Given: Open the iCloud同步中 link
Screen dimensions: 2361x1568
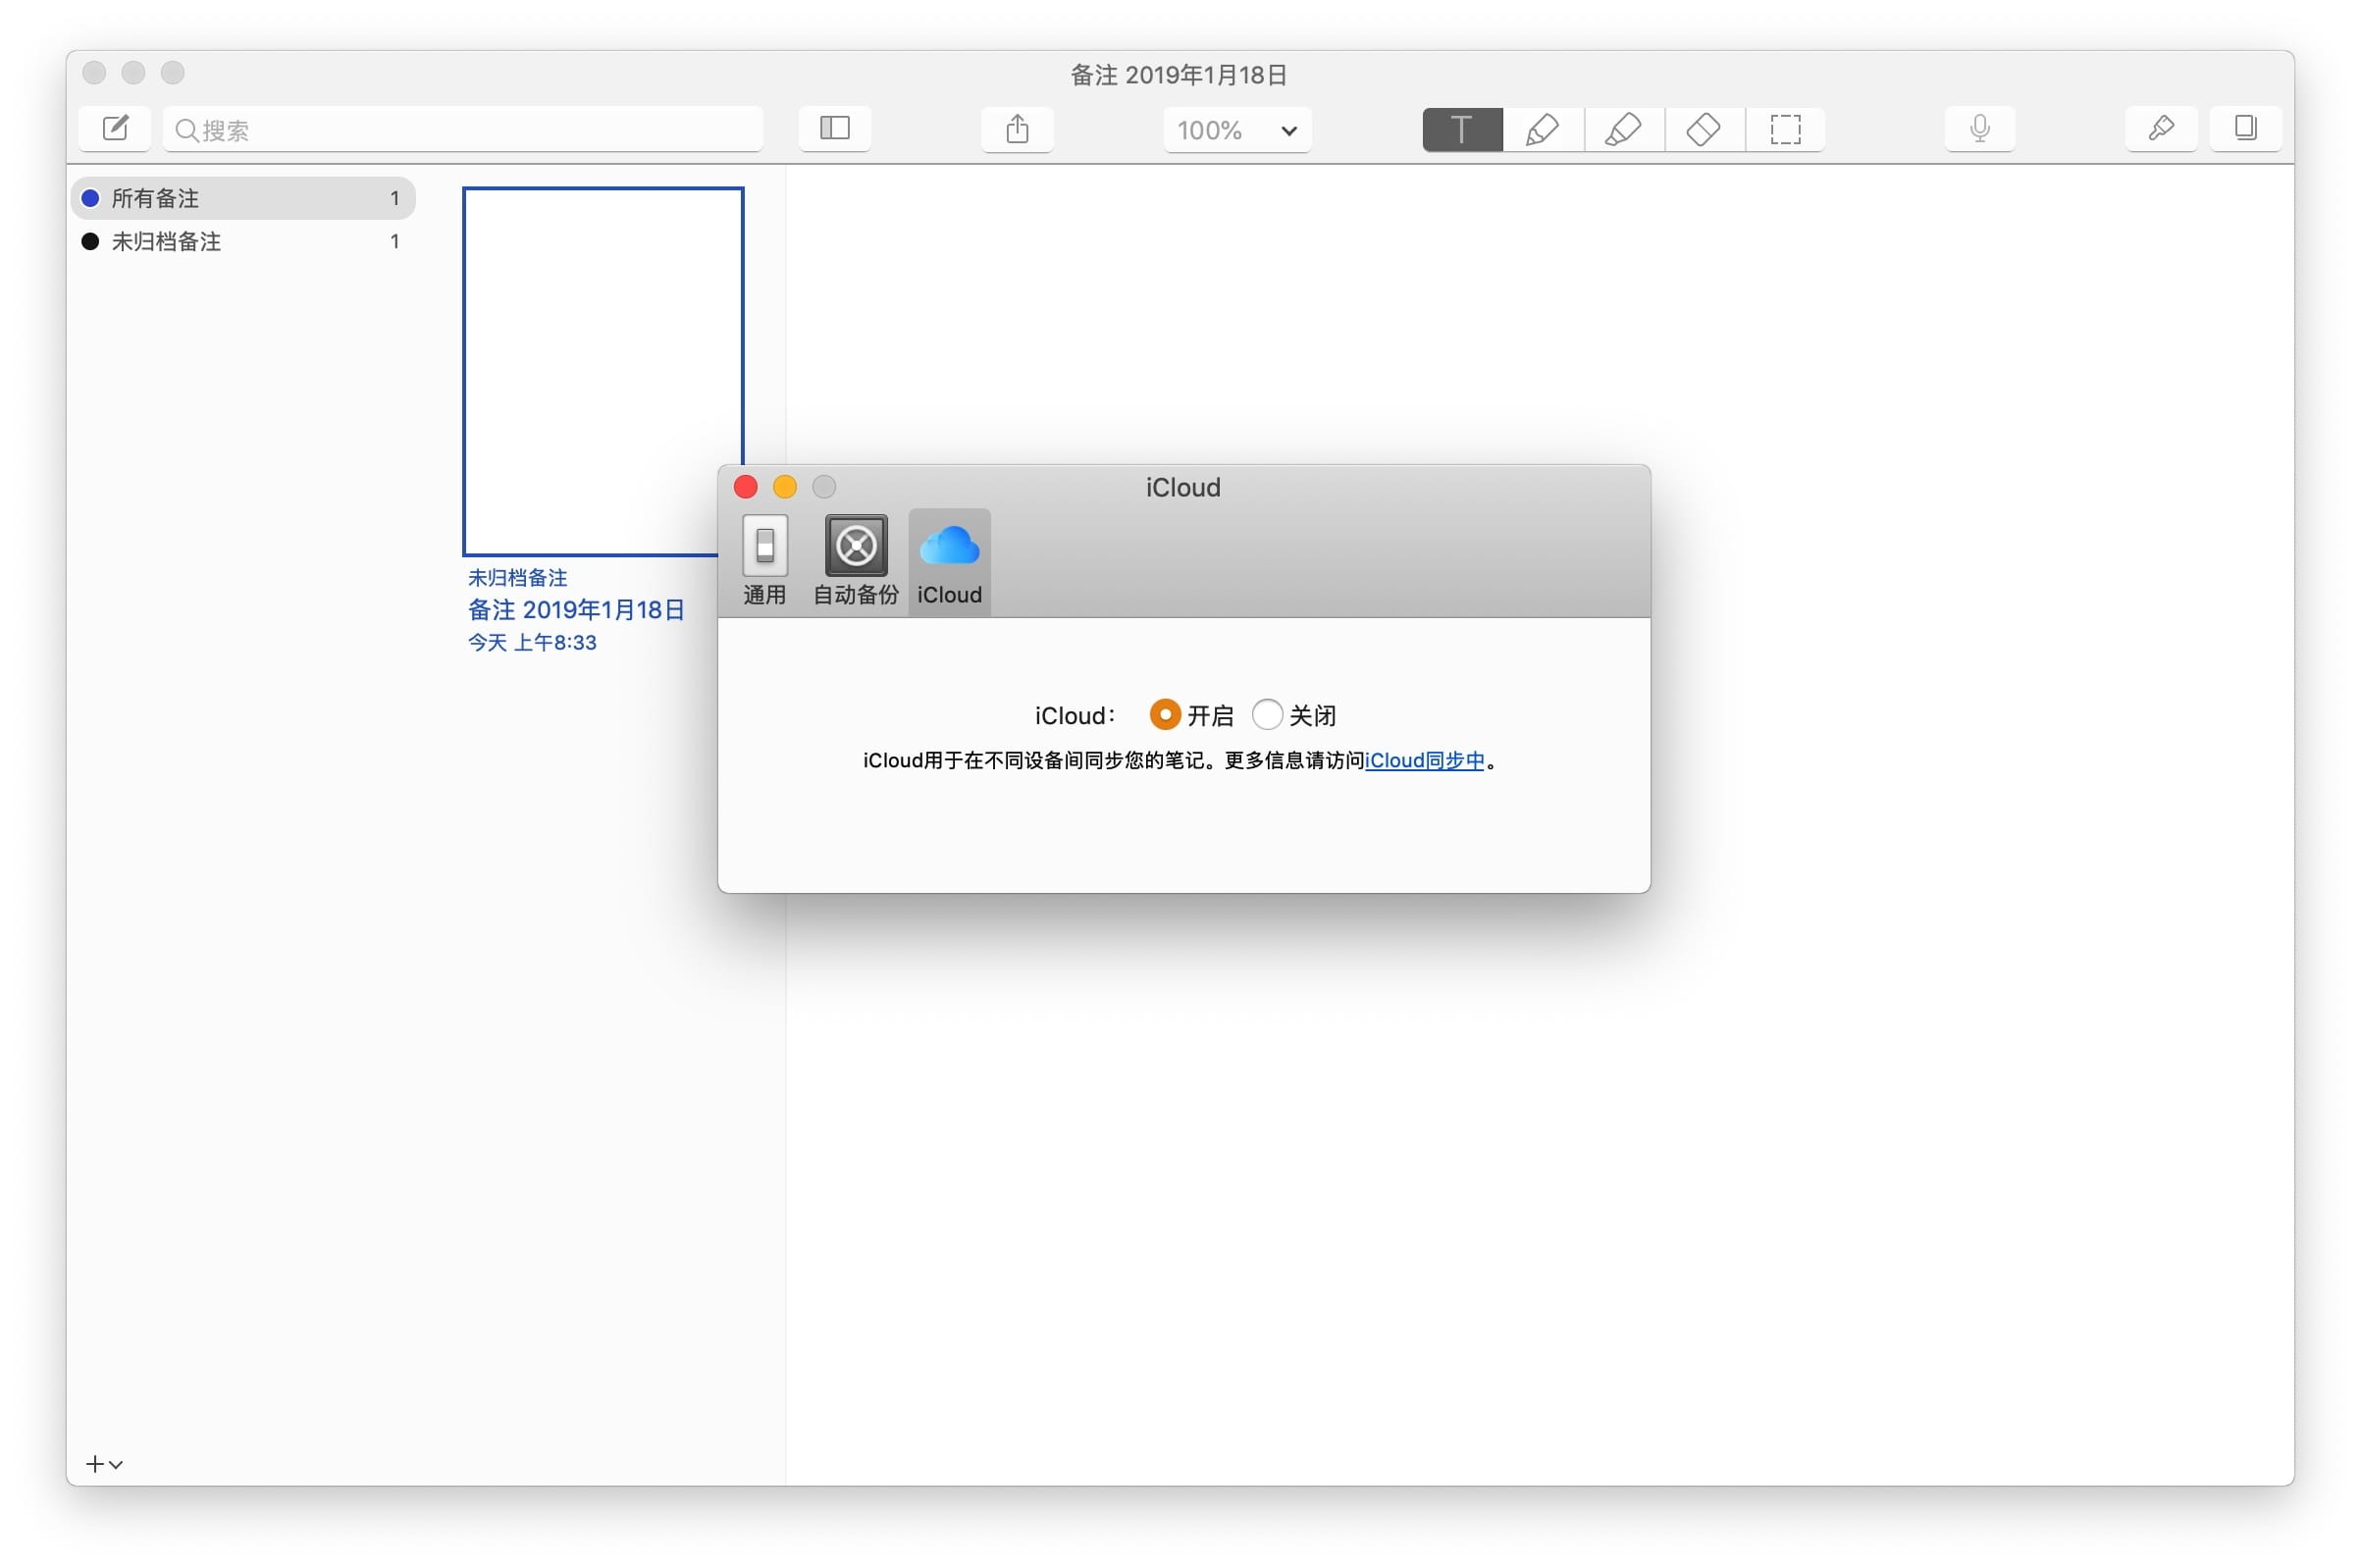Looking at the screenshot, I should [1424, 761].
